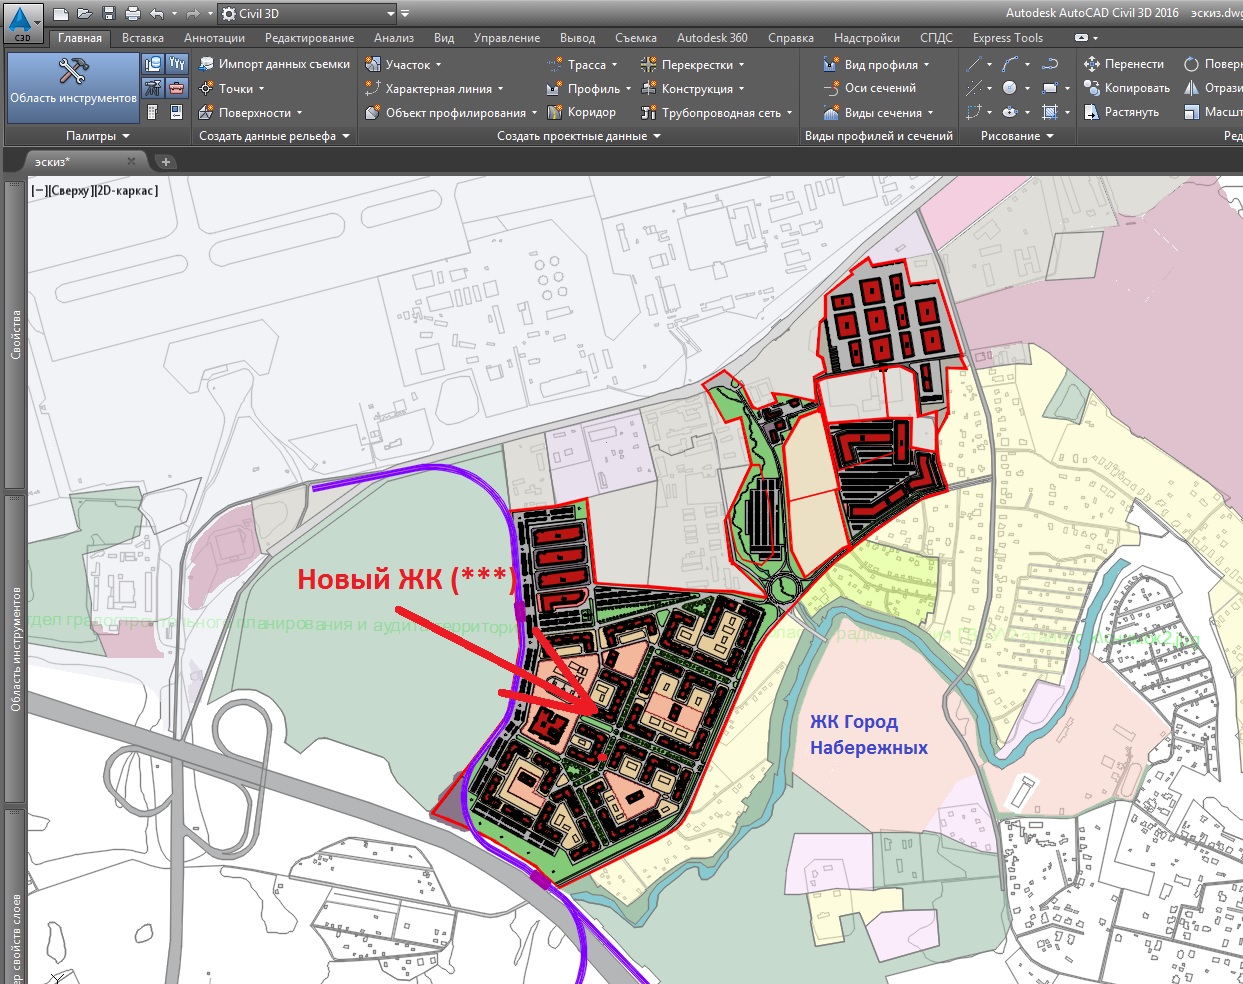The height and width of the screenshot is (984, 1243).
Task: Open the Управление ribbon tab
Action: click(x=507, y=38)
